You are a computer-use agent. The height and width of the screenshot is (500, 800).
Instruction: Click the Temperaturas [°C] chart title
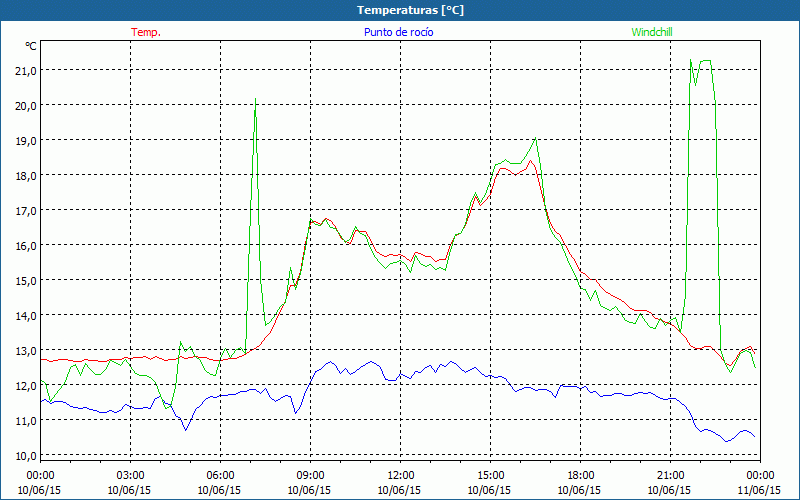(x=410, y=10)
